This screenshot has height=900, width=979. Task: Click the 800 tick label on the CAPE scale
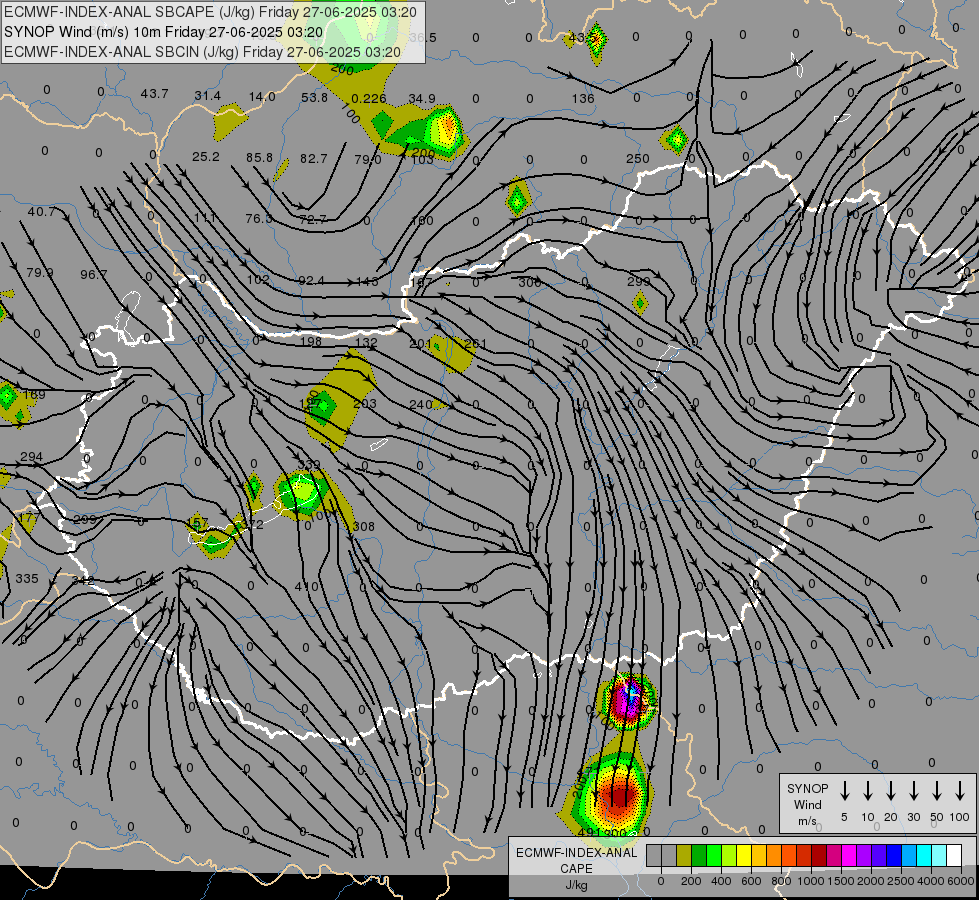tap(780, 881)
